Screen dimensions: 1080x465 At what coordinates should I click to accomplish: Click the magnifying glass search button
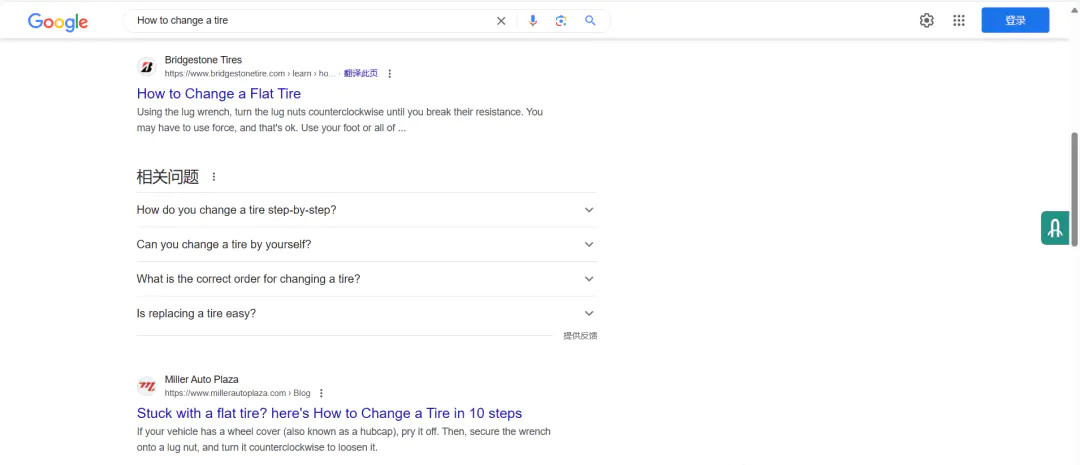(590, 21)
